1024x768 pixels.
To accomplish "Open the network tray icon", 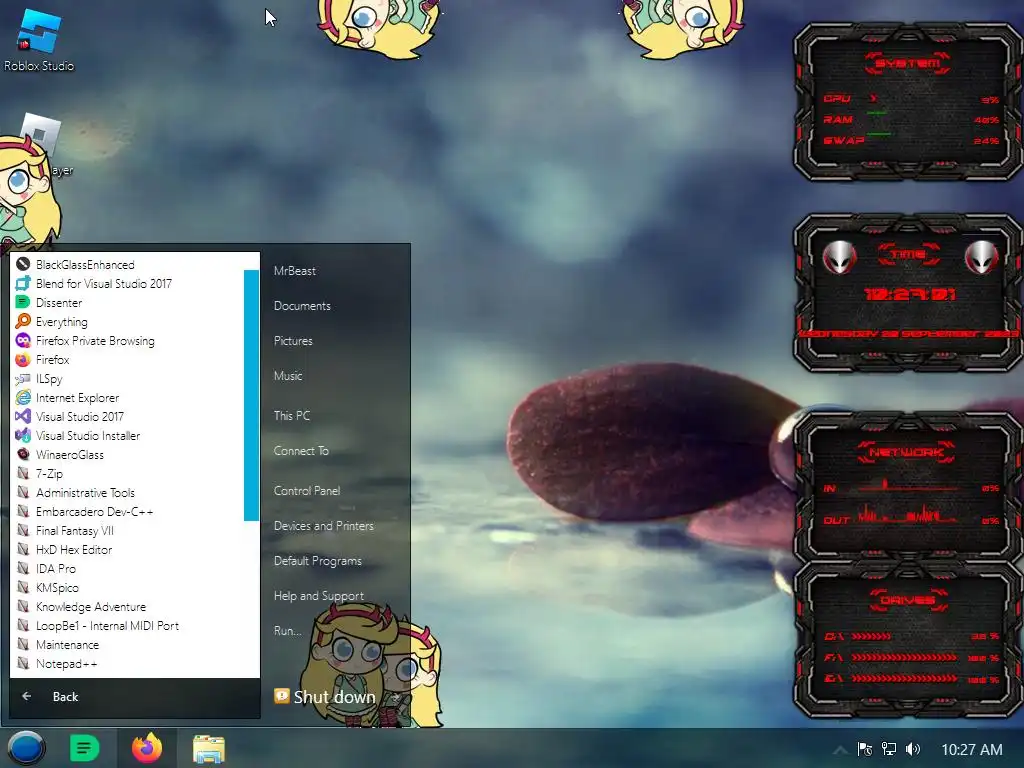I will [889, 749].
